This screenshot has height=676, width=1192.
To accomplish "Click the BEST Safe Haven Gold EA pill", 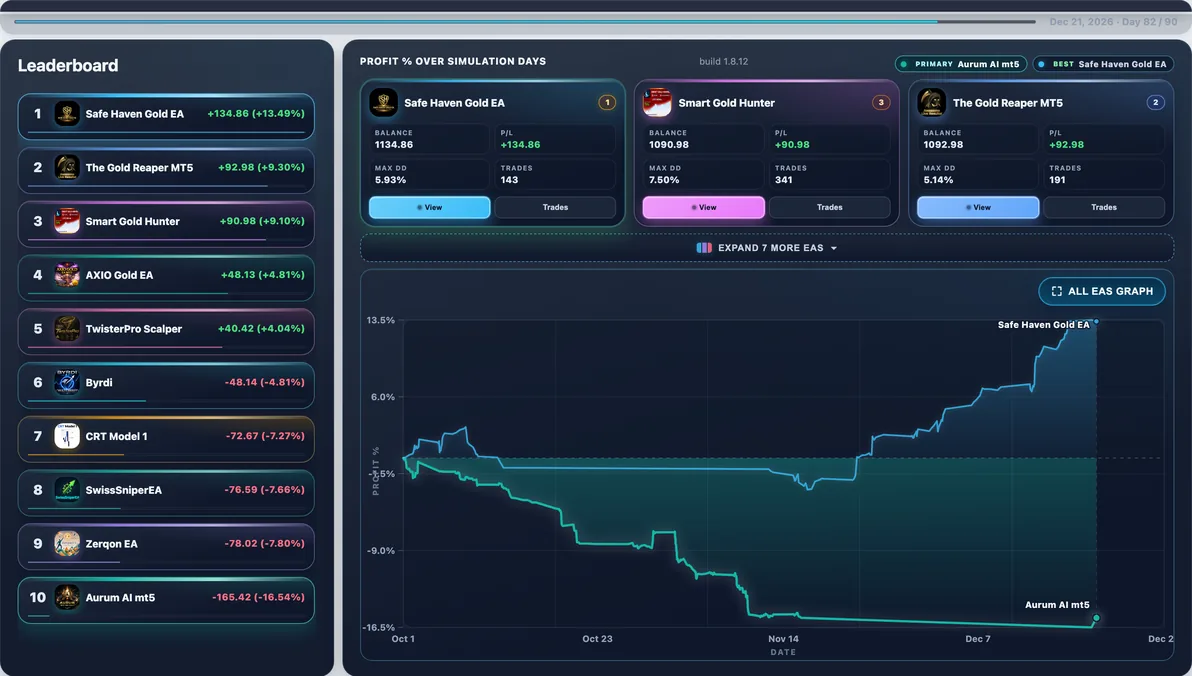I will (1103, 65).
